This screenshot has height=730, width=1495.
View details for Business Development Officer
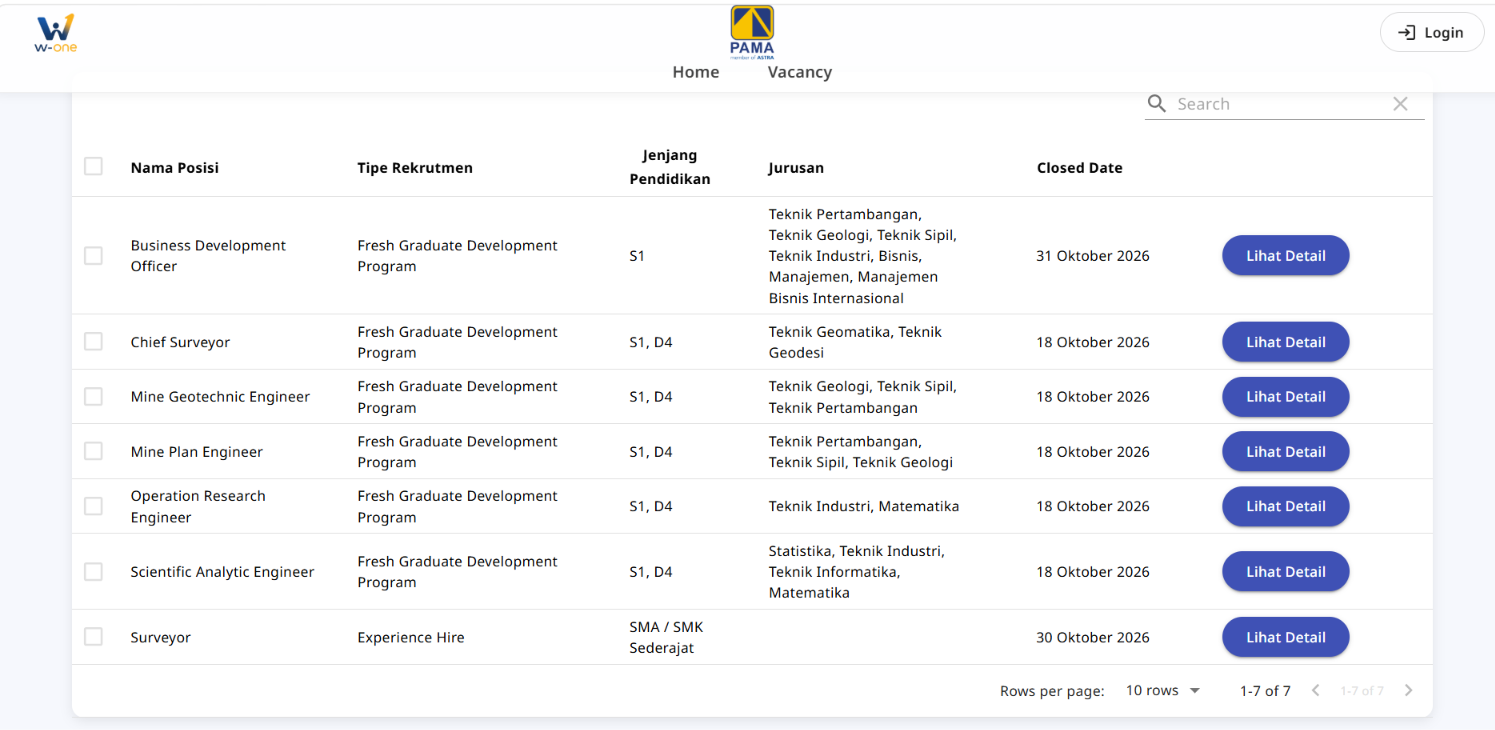pyautogui.click(x=1285, y=256)
